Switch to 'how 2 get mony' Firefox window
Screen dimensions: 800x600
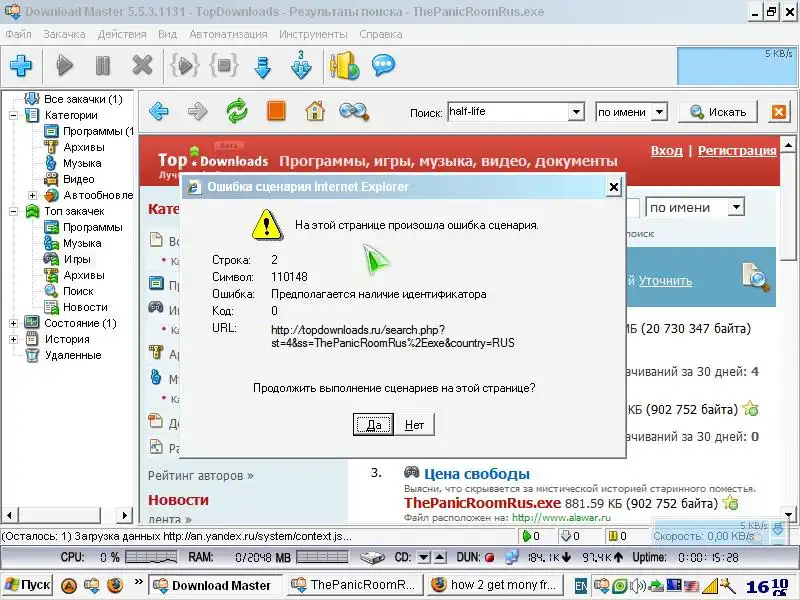pos(495,585)
